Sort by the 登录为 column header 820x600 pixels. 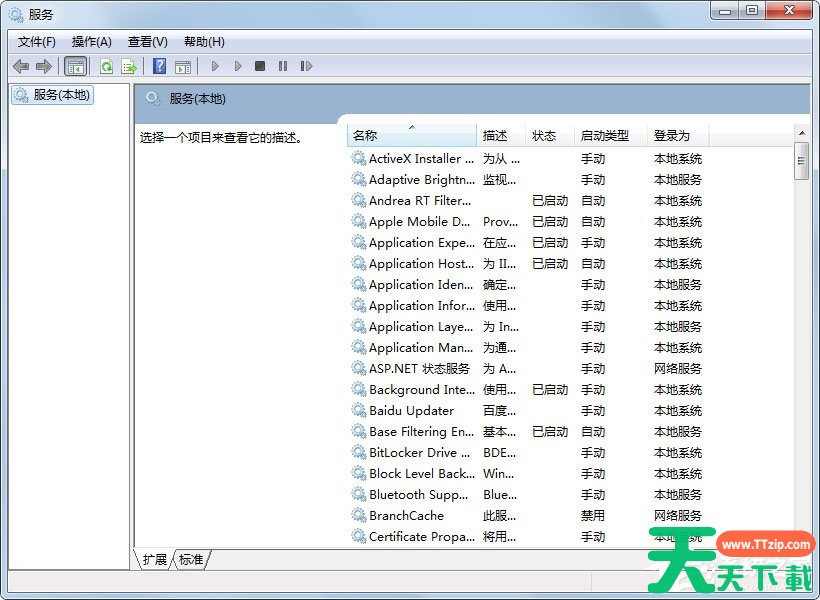(678, 135)
